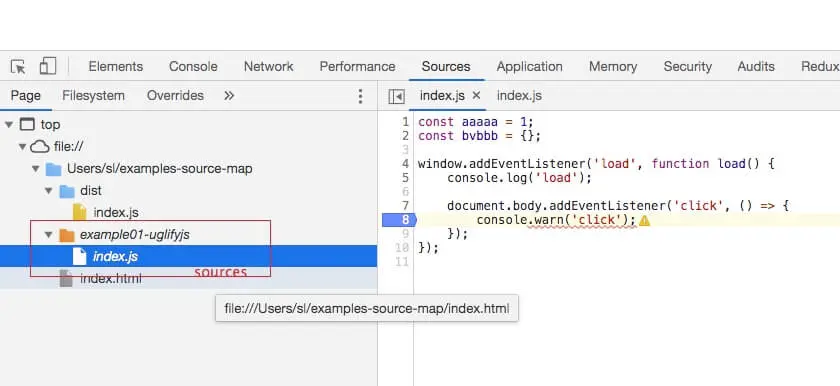
Task: Click the file:// cloud icon
Action: (40, 147)
